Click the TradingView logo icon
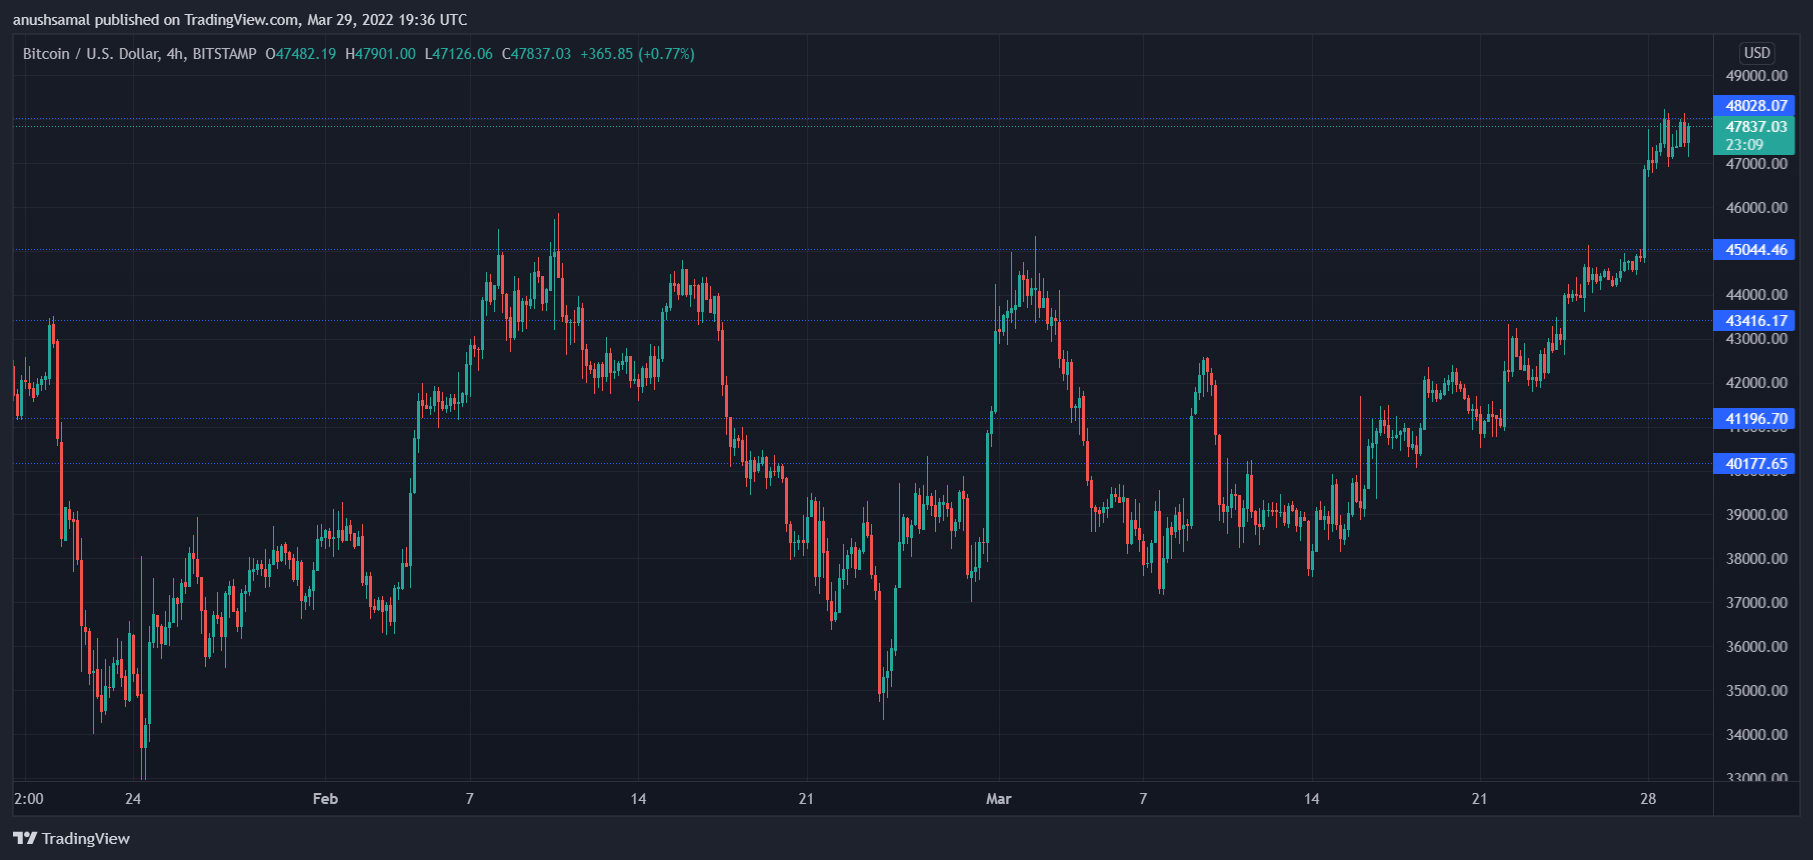 point(25,838)
